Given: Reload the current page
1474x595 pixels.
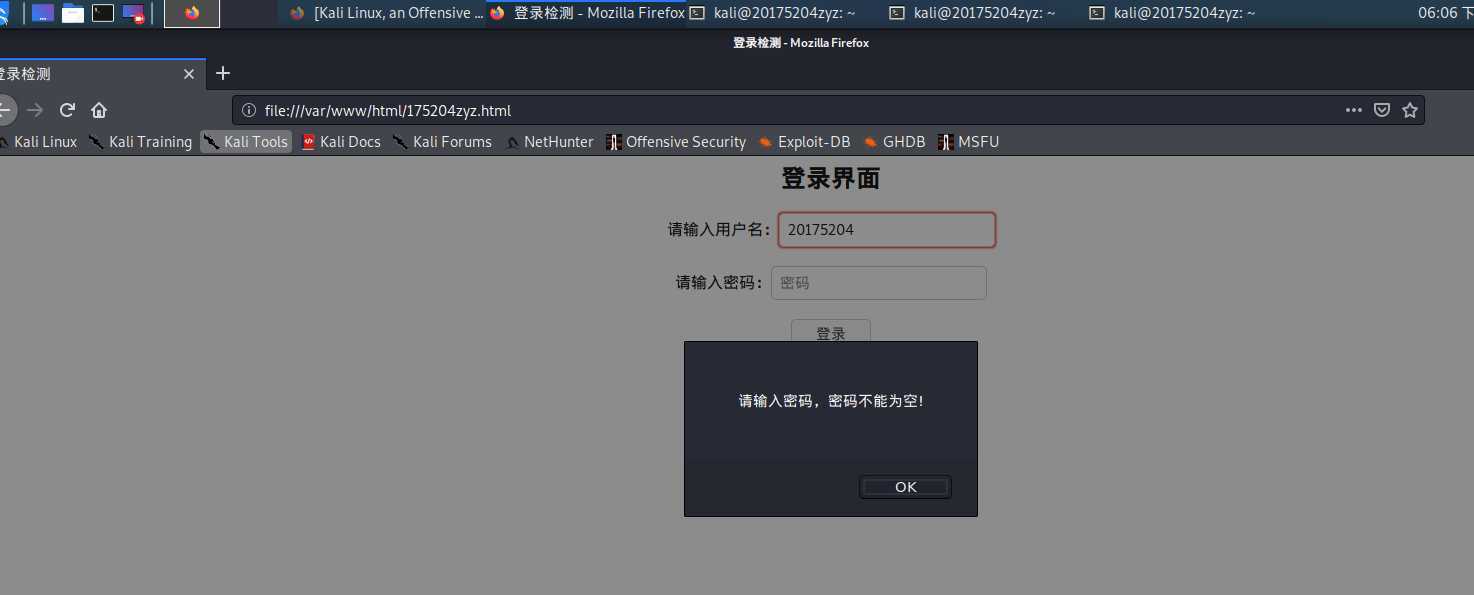Looking at the screenshot, I should (x=67, y=110).
